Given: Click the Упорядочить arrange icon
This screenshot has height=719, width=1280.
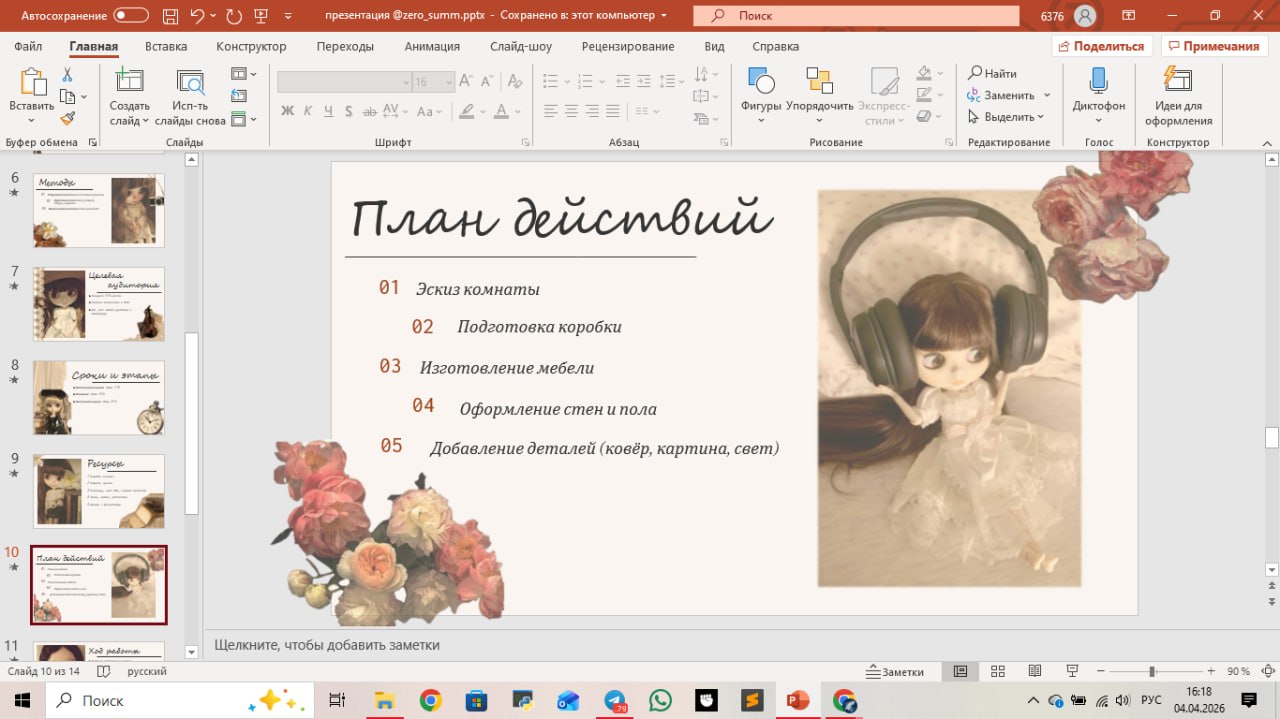Looking at the screenshot, I should click(x=819, y=82).
